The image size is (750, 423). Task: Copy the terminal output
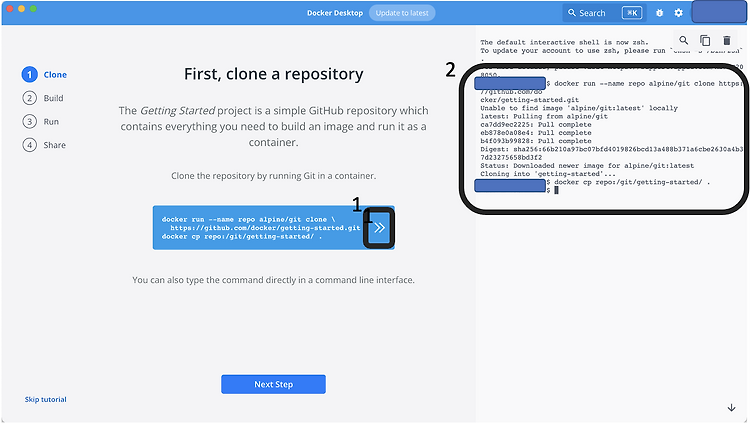705,40
